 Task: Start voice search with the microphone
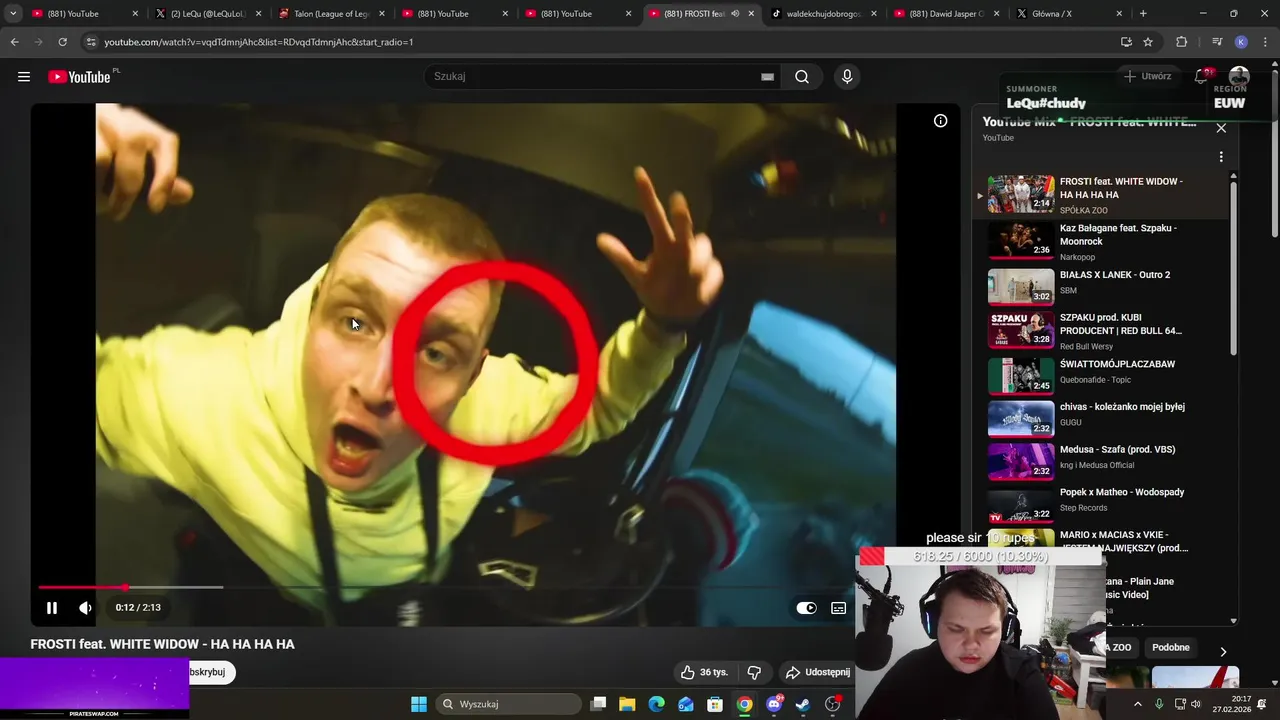pos(847,77)
